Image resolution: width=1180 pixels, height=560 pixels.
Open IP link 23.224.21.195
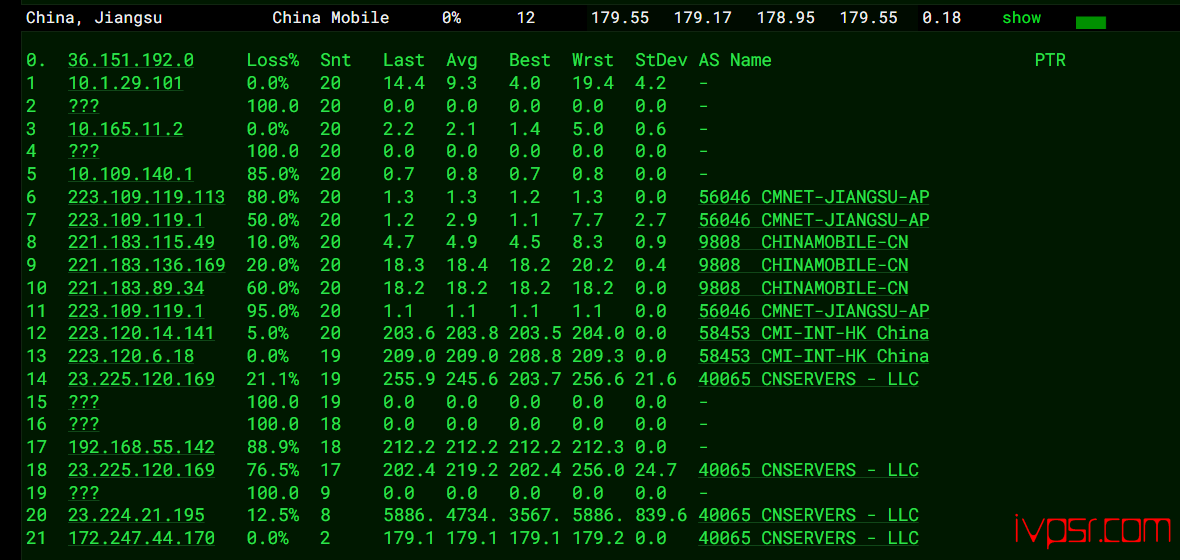[136, 516]
